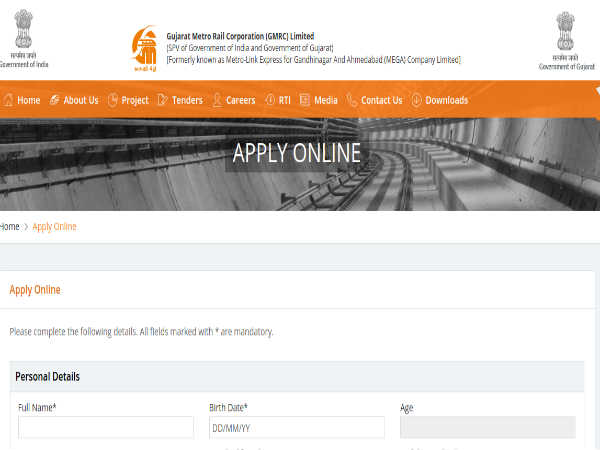600x450 pixels.
Task: Click the Contact Us phone icon
Action: pyautogui.click(x=352, y=100)
